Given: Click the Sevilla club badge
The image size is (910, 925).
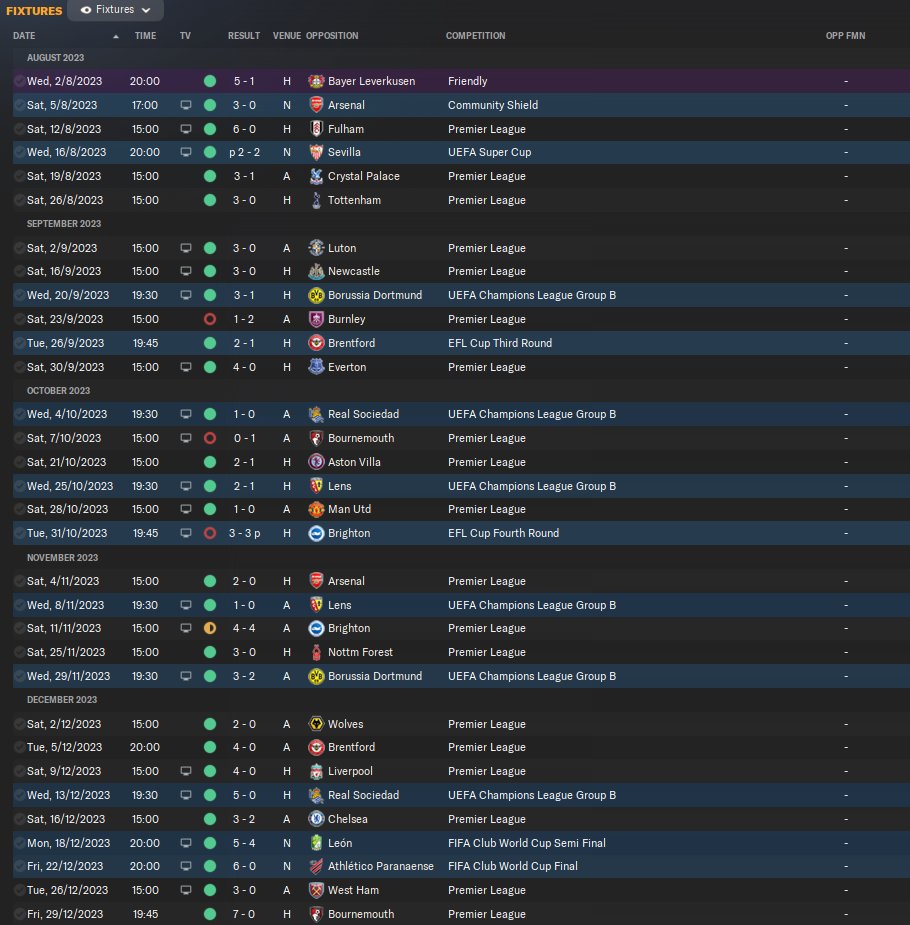Looking at the screenshot, I should pyautogui.click(x=316, y=152).
